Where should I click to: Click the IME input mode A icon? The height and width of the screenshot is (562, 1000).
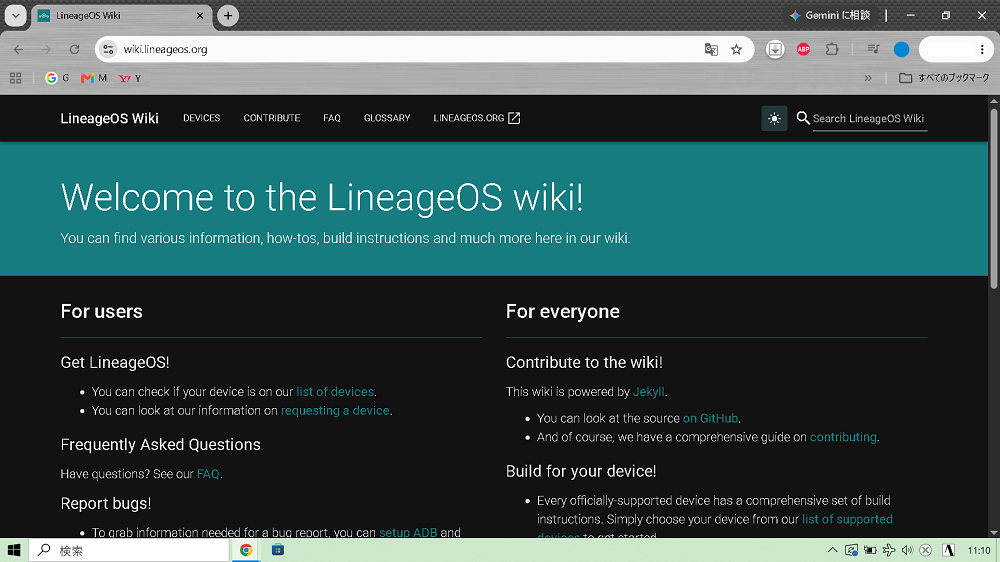[948, 550]
